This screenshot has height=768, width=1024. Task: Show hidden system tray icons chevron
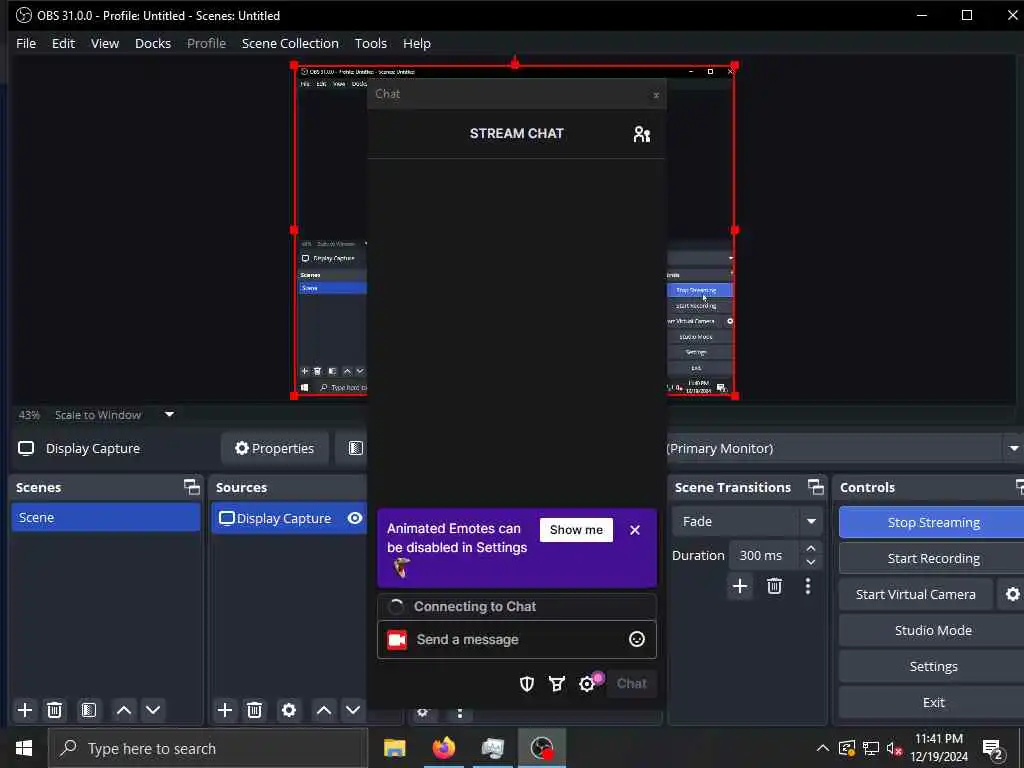823,748
